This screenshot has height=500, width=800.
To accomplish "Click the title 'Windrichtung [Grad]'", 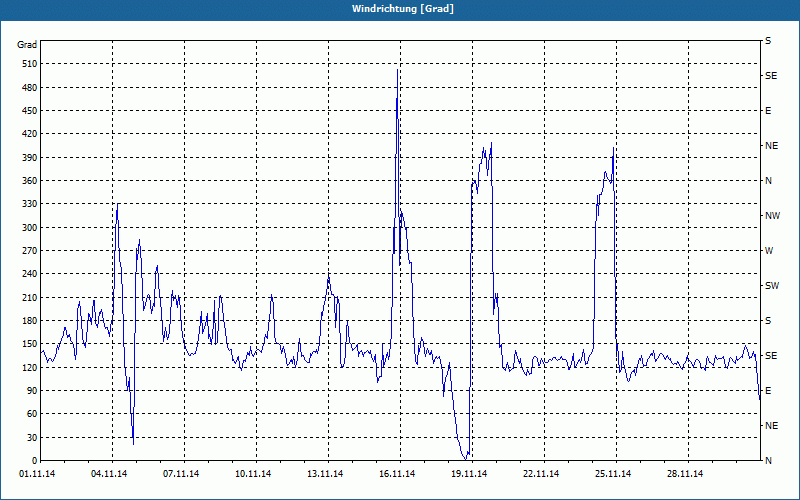I will click(403, 9).
